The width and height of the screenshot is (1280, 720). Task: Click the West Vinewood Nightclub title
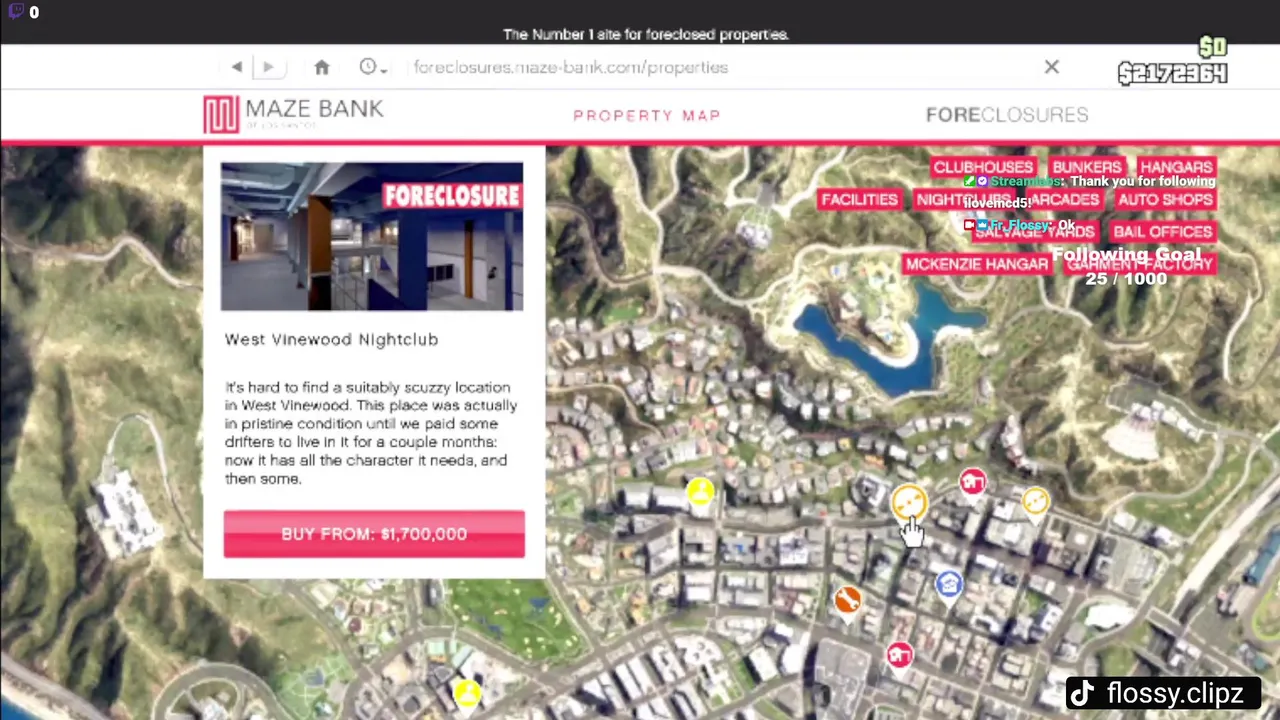click(x=331, y=340)
